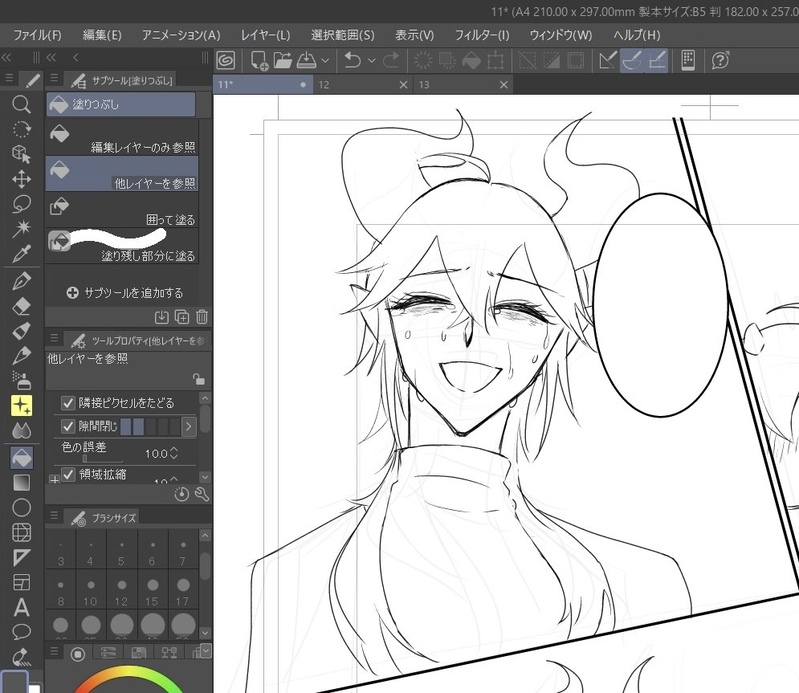Expand 隙間閉じ options arrow

coord(189,427)
